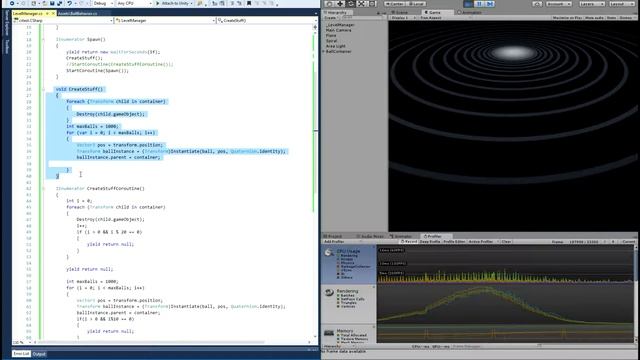Close the LevelManager.cs editor tab
This screenshot has width=640, height=360.
coord(53,13)
